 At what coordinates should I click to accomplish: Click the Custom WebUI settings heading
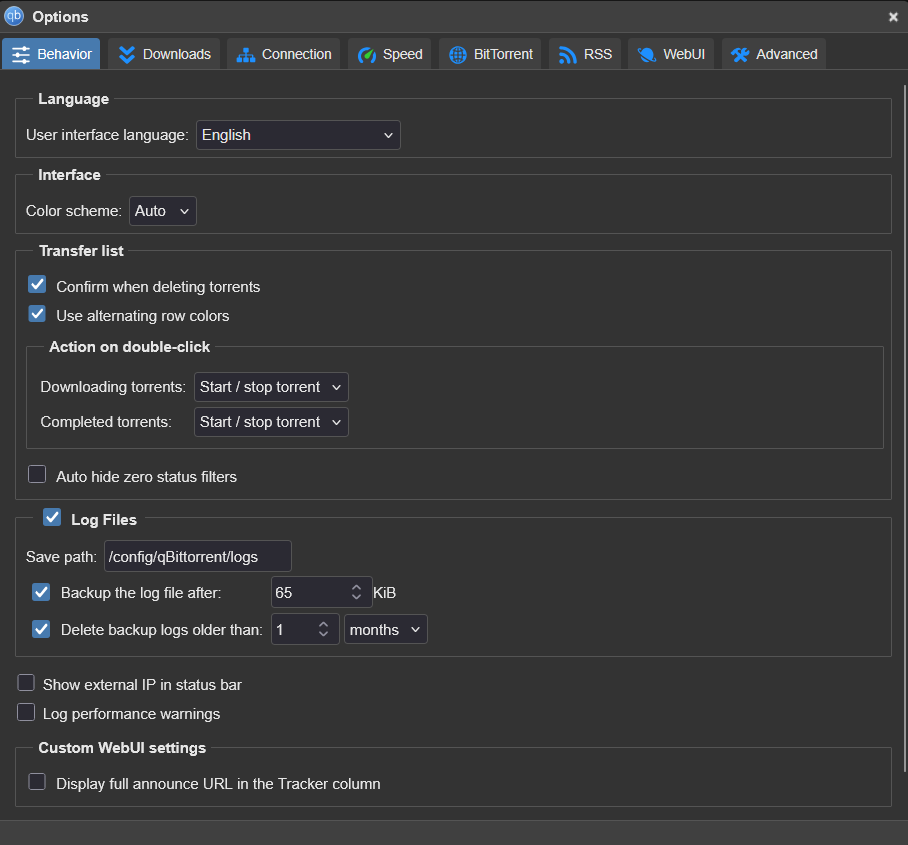point(122,748)
